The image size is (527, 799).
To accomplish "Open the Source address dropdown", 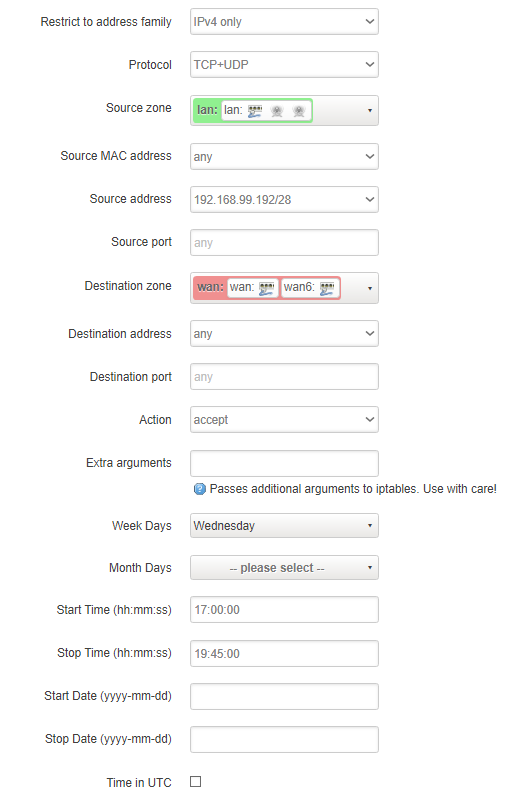I will (x=284, y=199).
